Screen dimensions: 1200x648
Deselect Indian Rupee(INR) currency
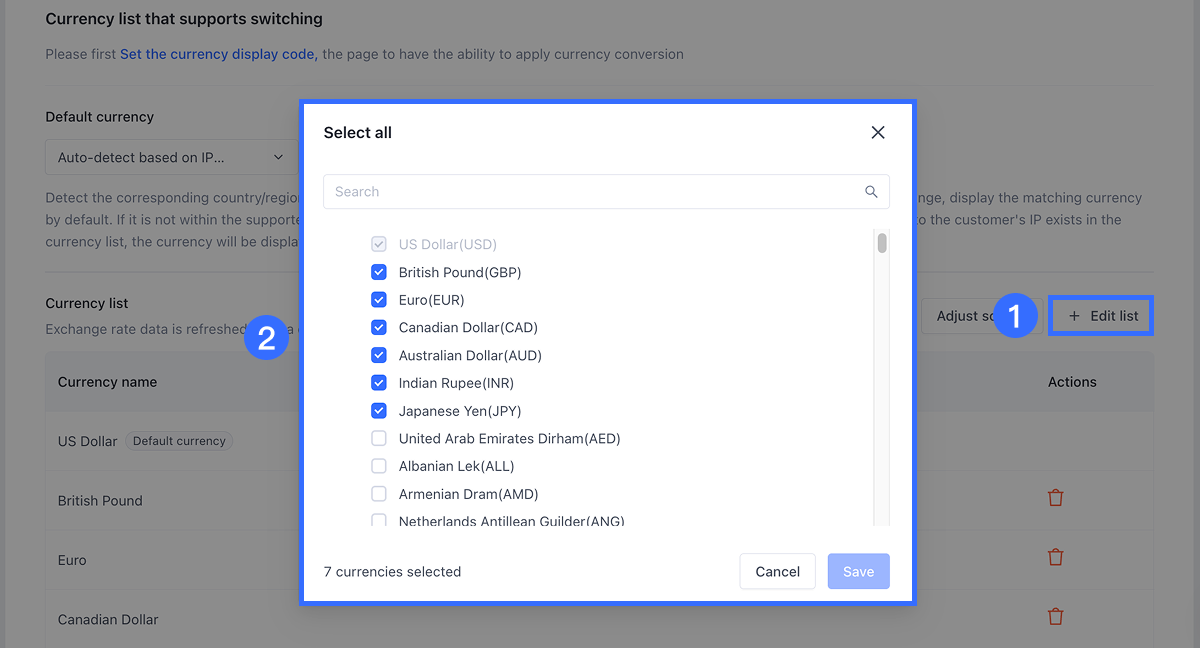coord(379,383)
